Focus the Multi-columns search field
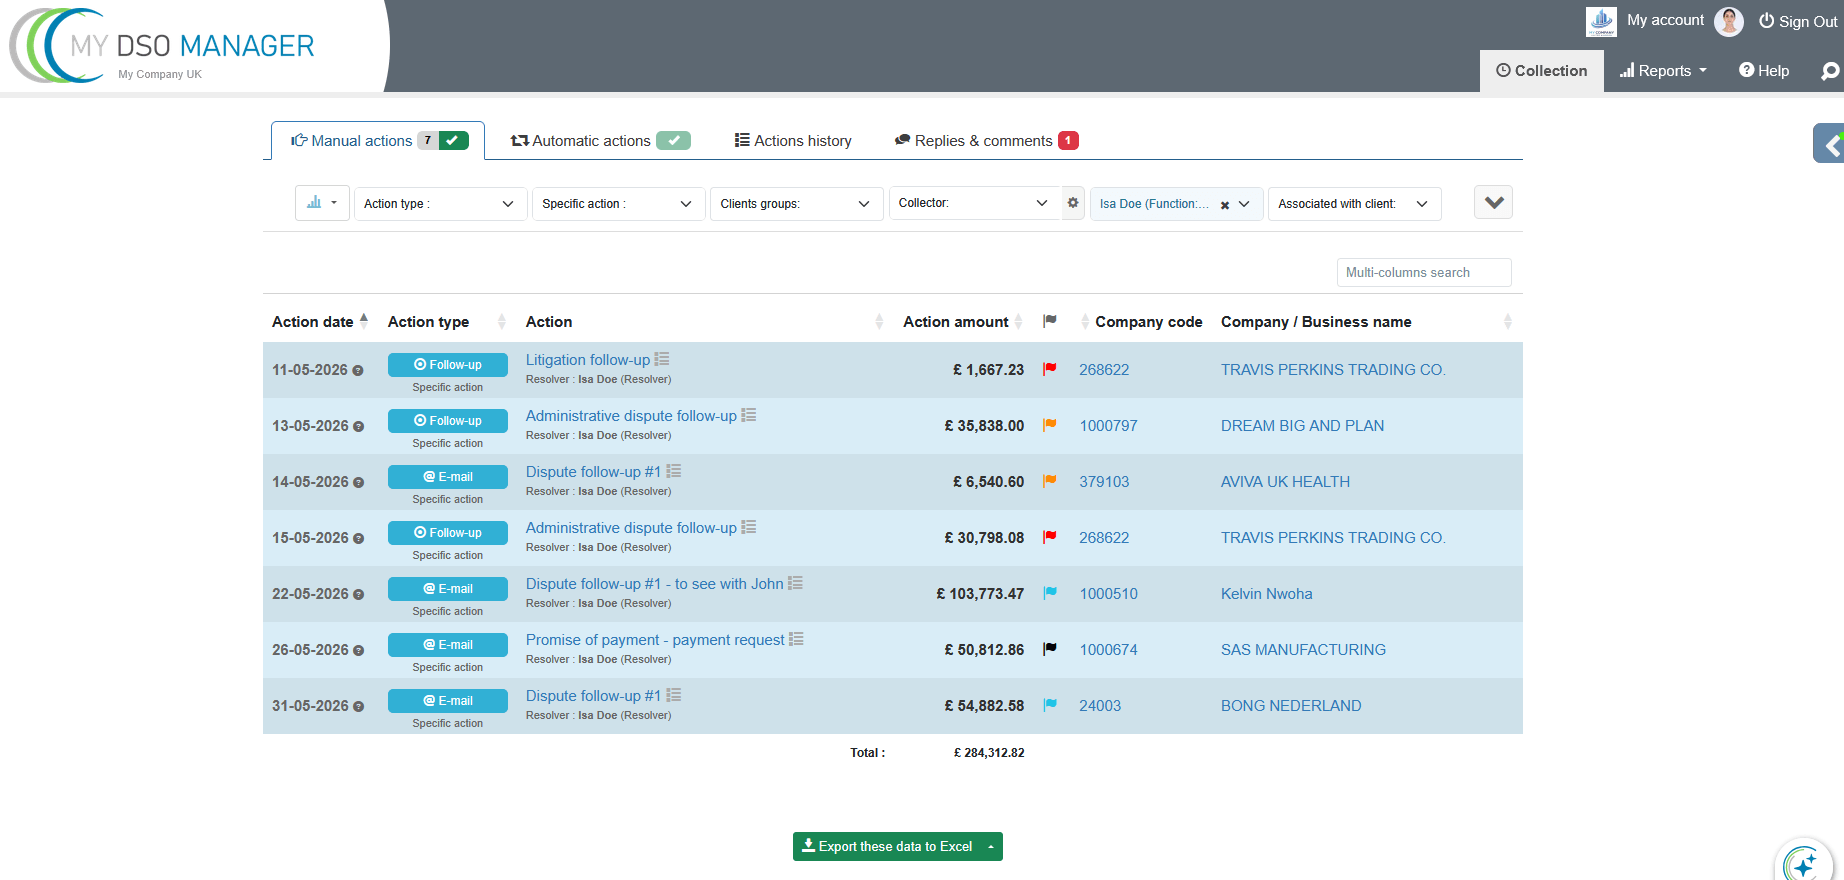Screen dimensions: 1844x880 coord(1424,272)
